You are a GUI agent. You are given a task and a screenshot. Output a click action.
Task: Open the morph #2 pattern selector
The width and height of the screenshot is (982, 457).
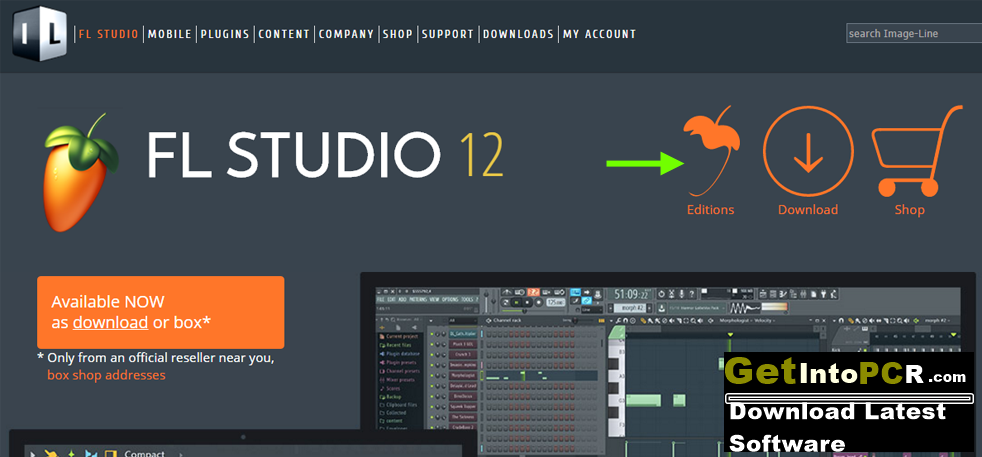click(629, 308)
